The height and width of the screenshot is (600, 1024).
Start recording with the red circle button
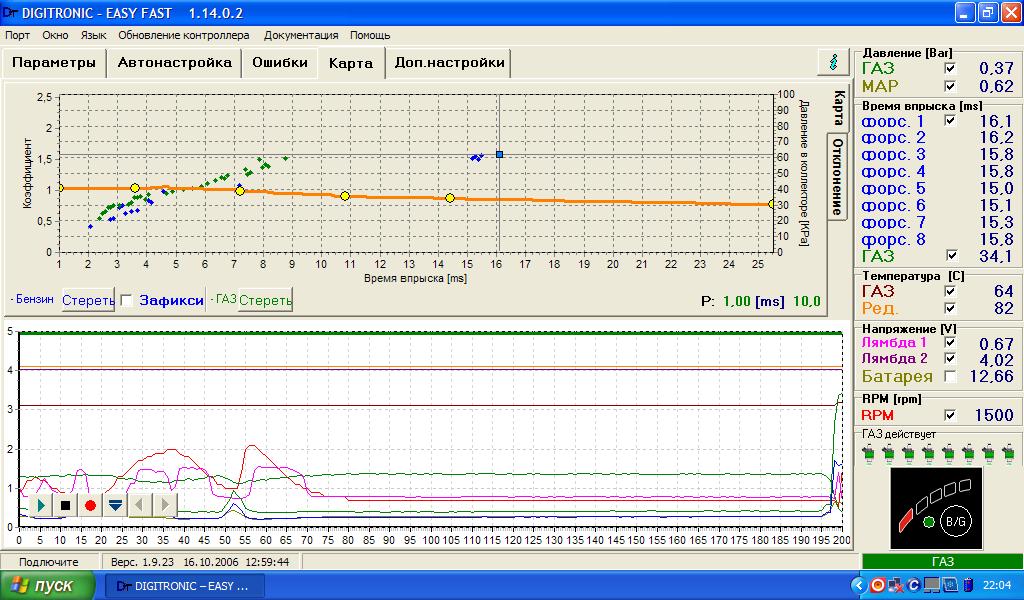click(90, 505)
